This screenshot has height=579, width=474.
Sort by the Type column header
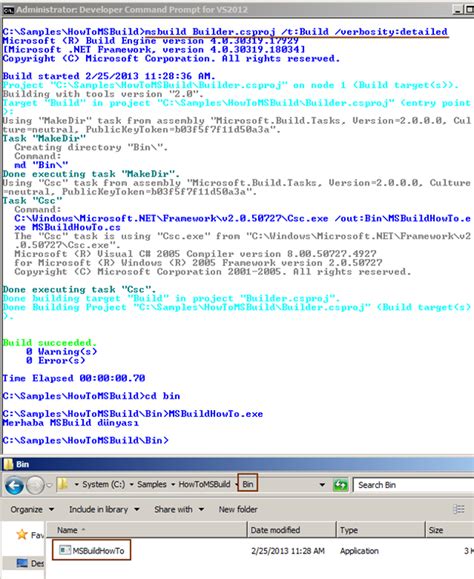[381, 530]
